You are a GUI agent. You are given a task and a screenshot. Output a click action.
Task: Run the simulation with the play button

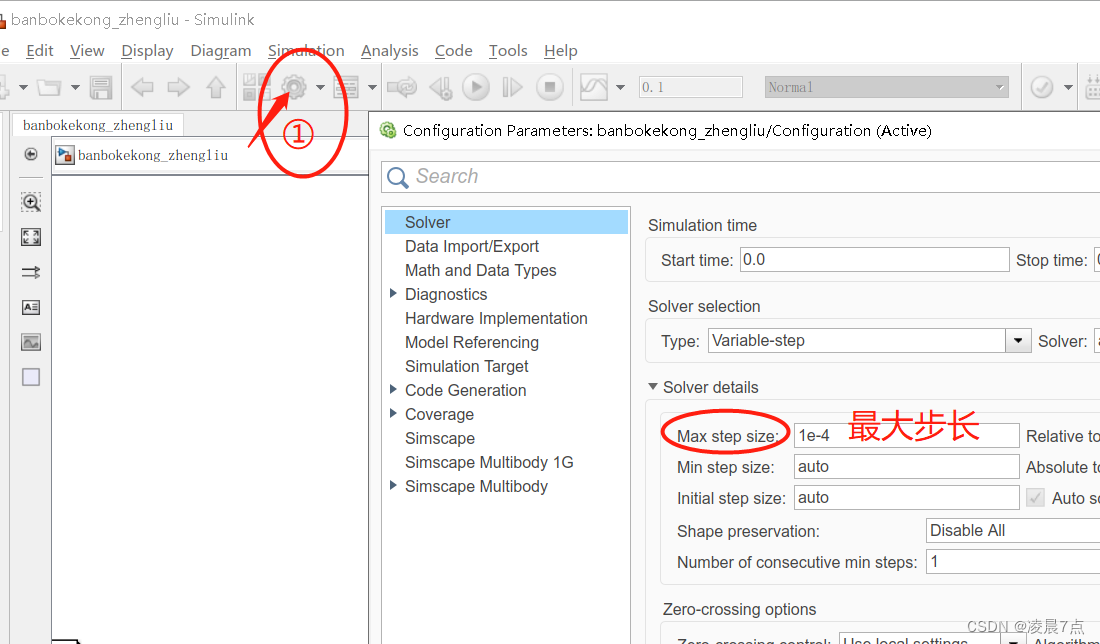point(476,88)
